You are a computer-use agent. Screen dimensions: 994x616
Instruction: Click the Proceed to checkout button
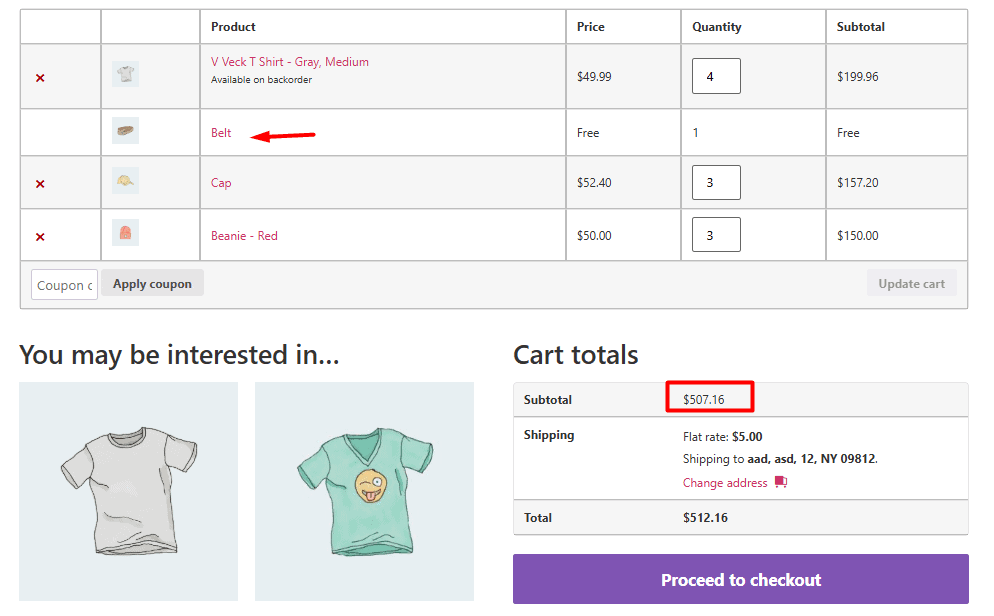[x=740, y=580]
